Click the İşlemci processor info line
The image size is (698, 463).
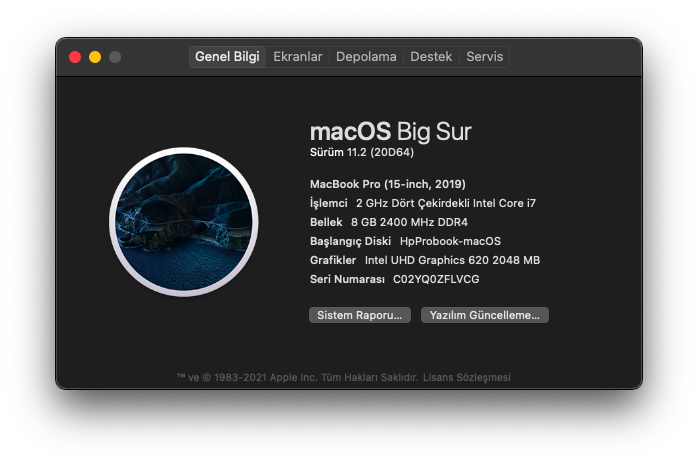click(x=423, y=203)
